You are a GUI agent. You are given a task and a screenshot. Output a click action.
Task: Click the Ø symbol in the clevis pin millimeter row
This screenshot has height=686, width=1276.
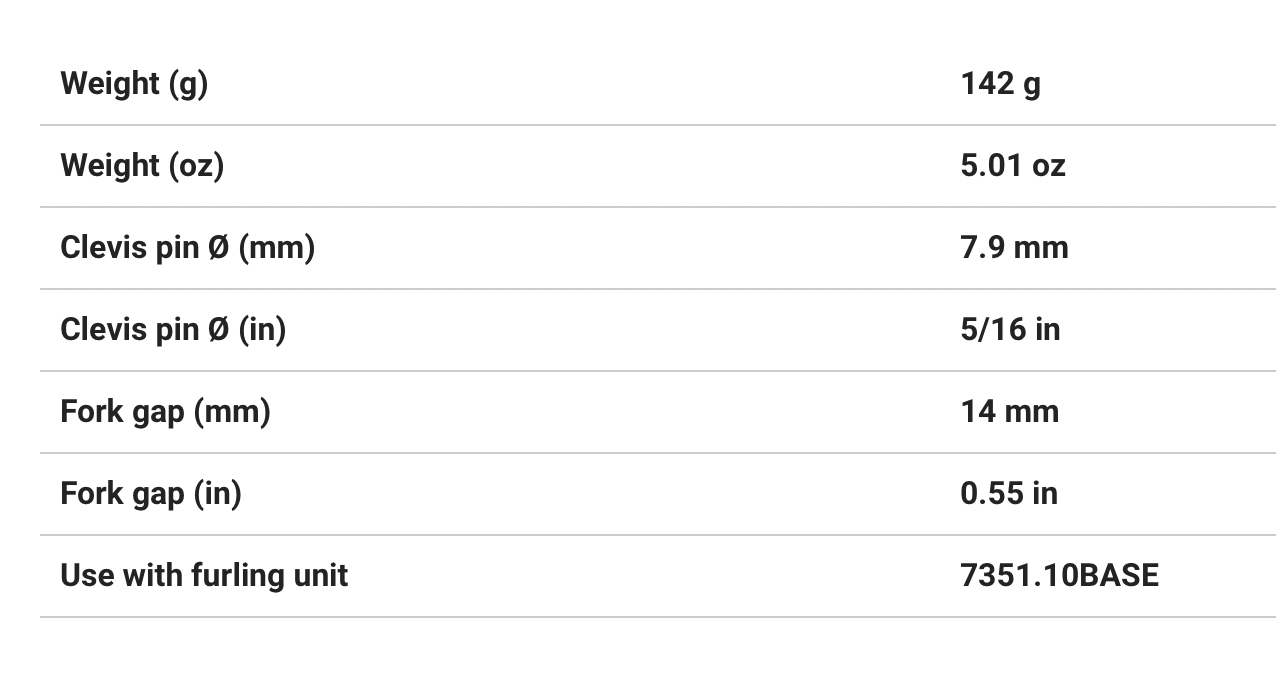219,247
